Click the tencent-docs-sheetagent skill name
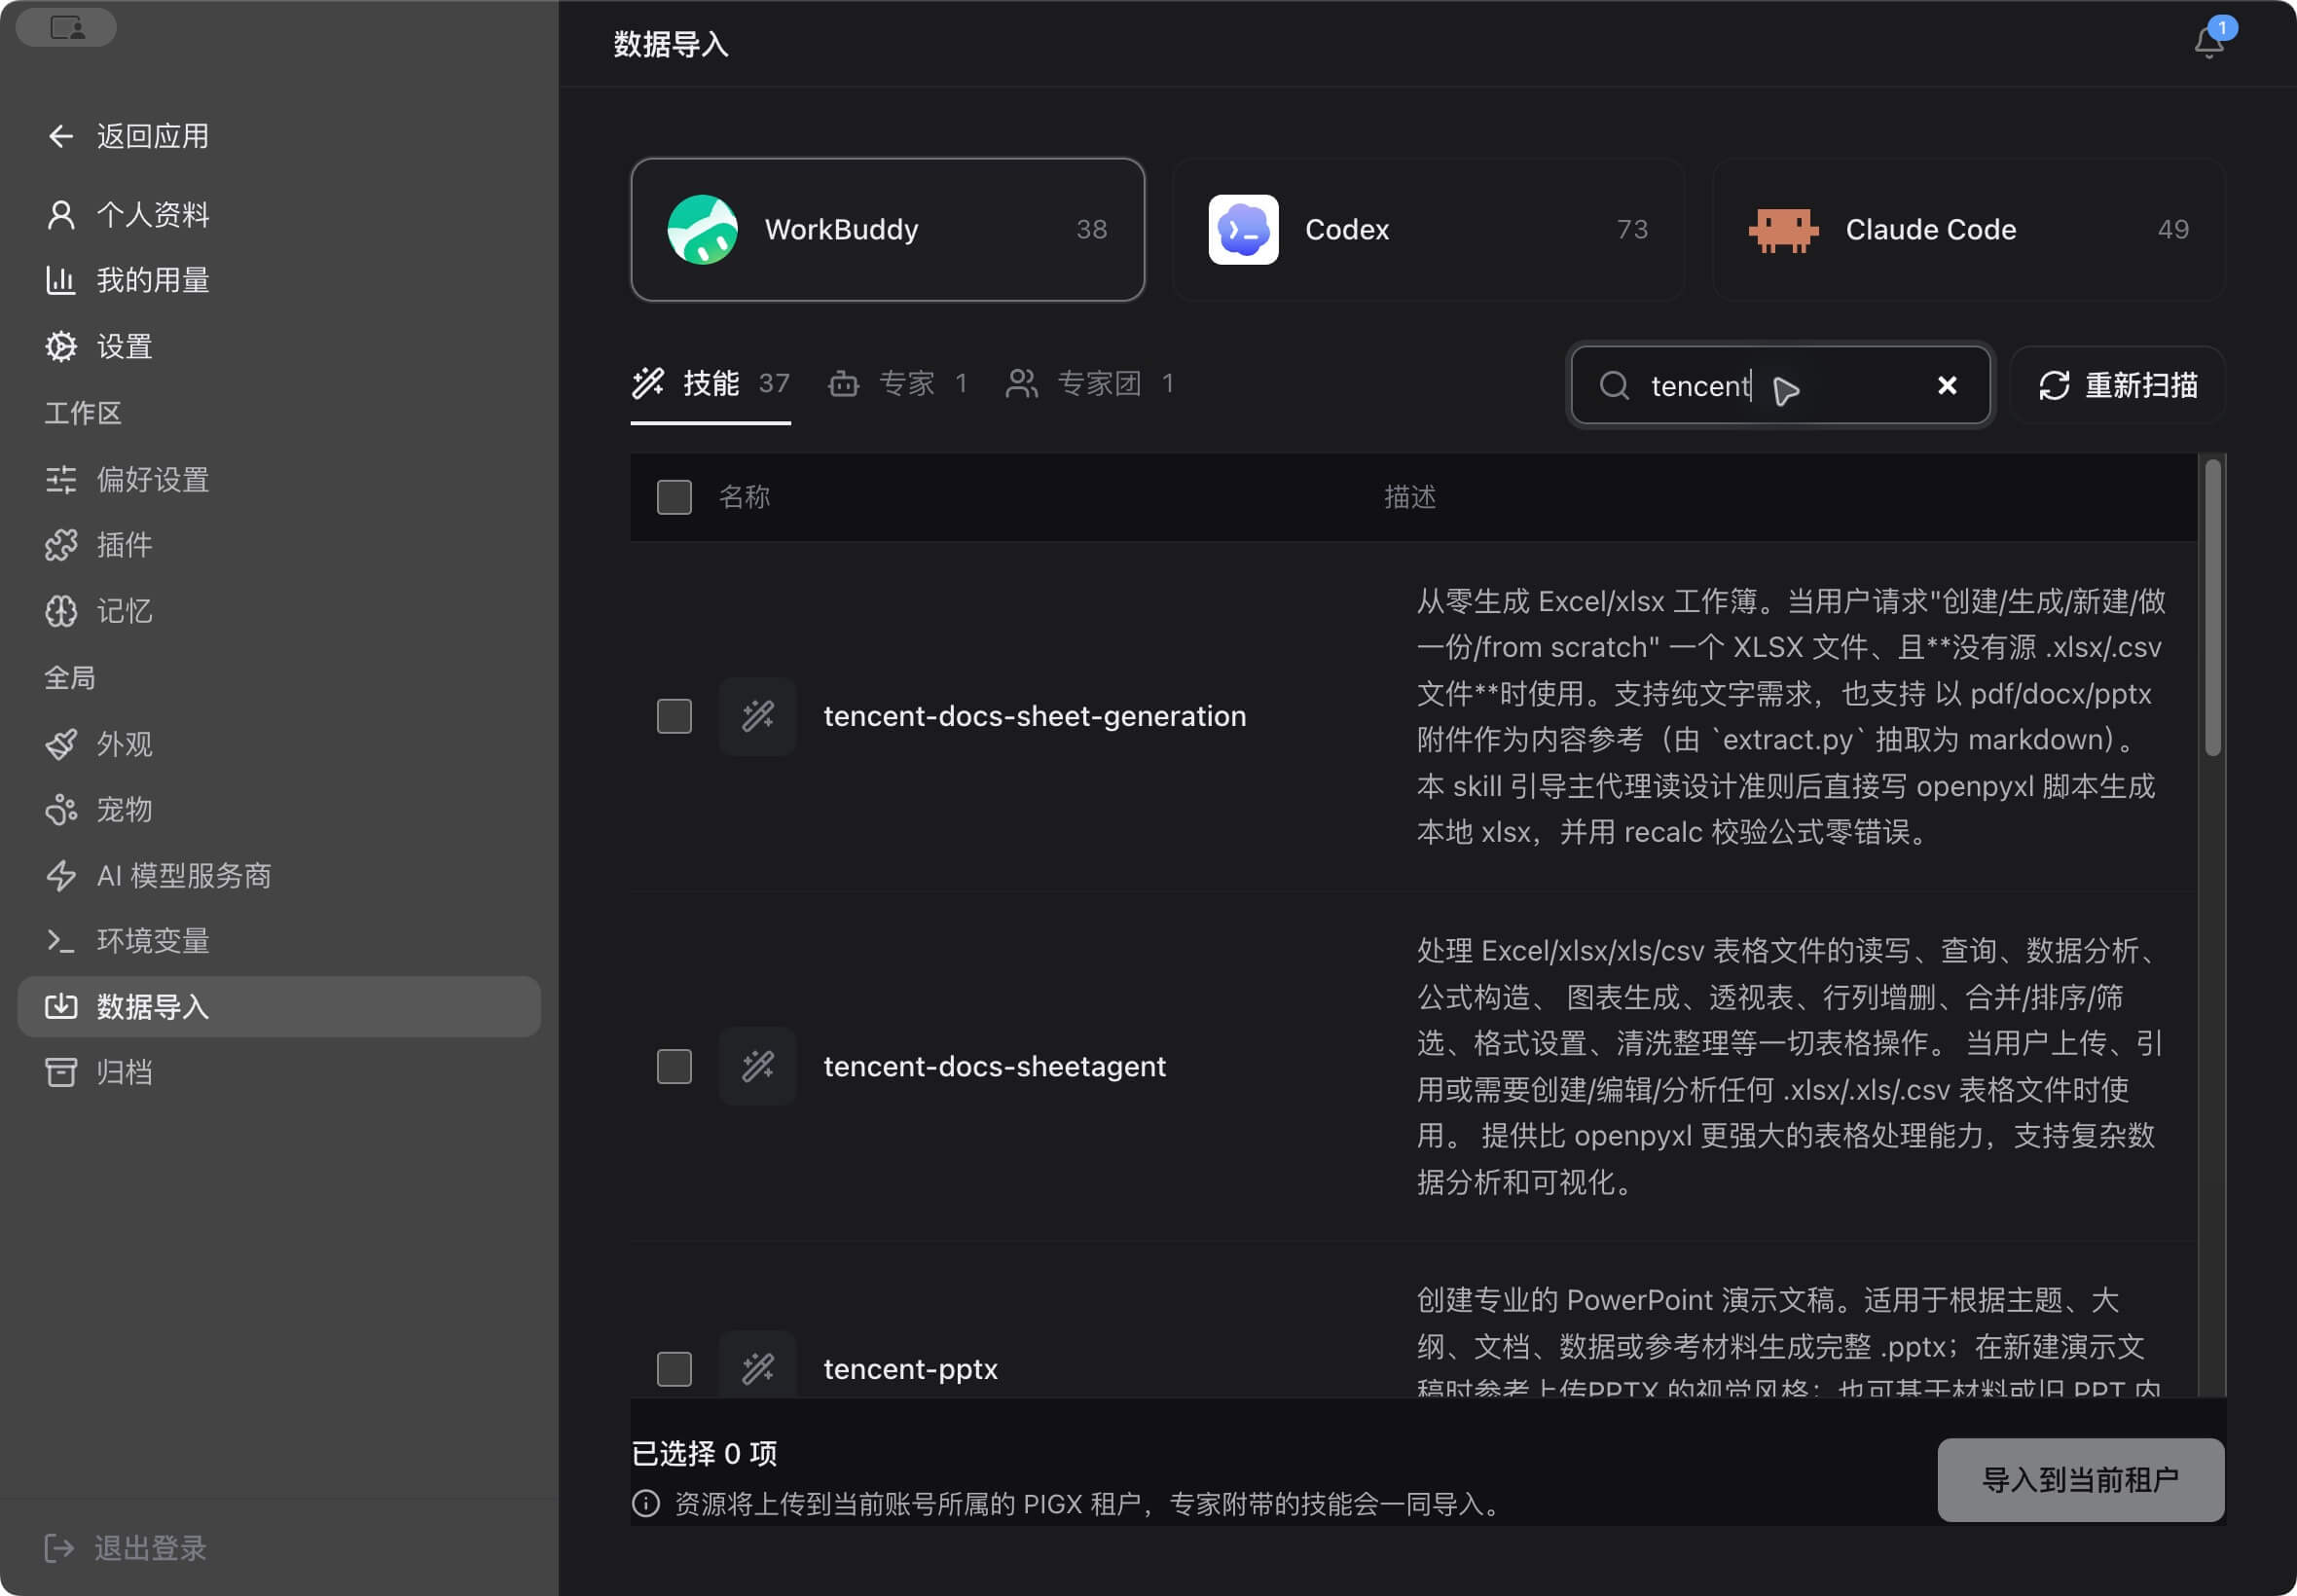2297x1596 pixels. 994,1066
